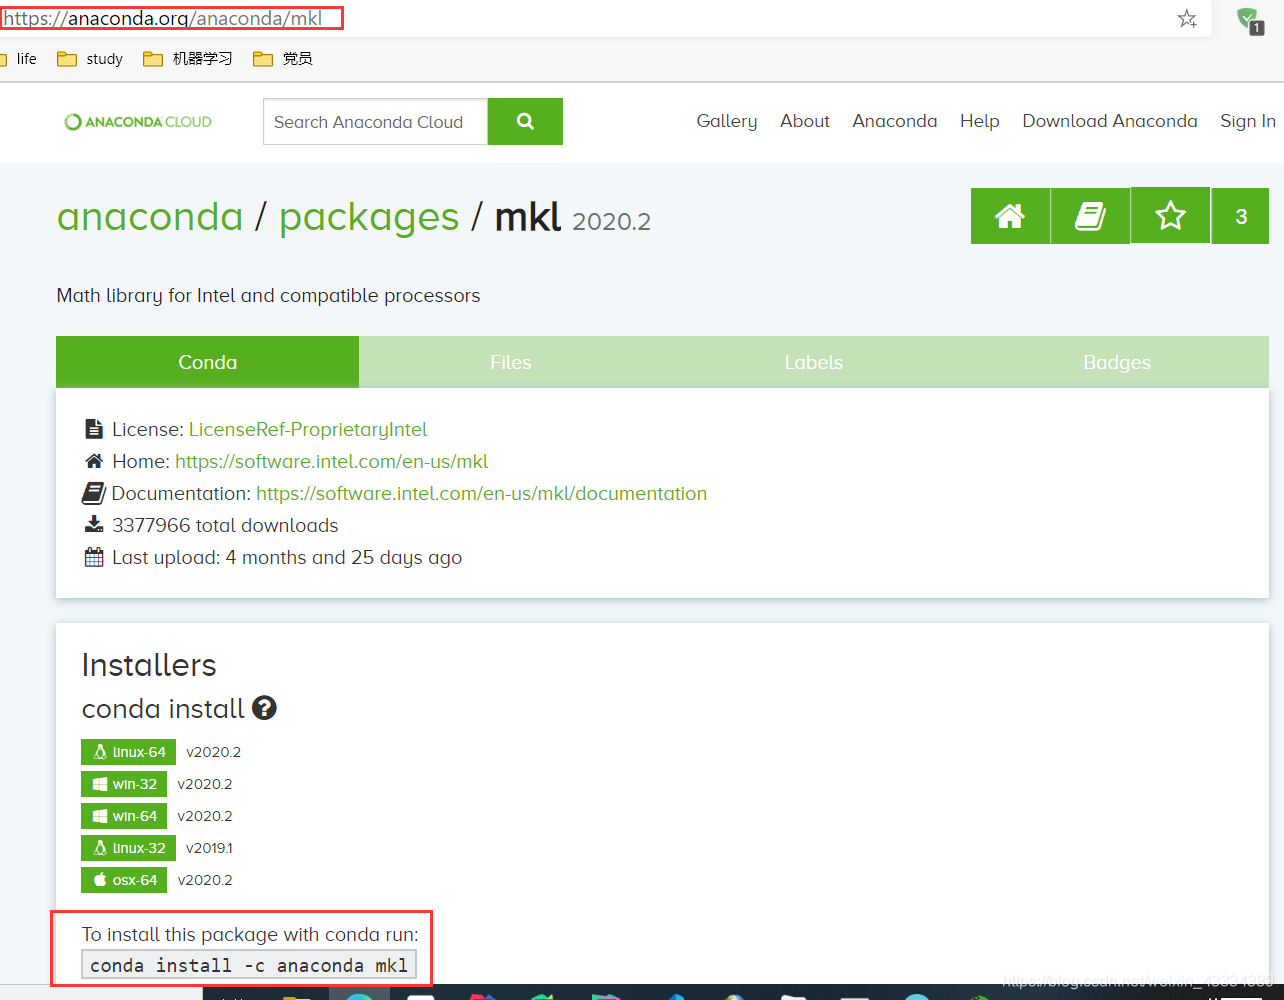Select the win-64 installer badge
This screenshot has width=1284, height=1000.
click(124, 815)
